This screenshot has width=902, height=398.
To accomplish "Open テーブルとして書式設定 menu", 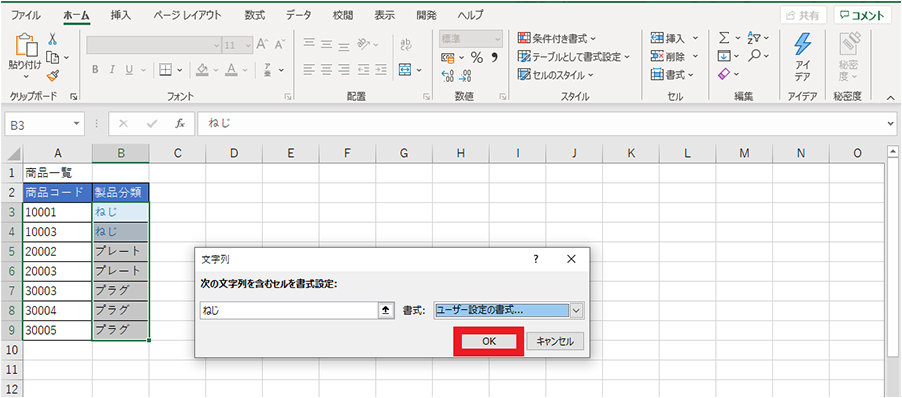I will 574,56.
